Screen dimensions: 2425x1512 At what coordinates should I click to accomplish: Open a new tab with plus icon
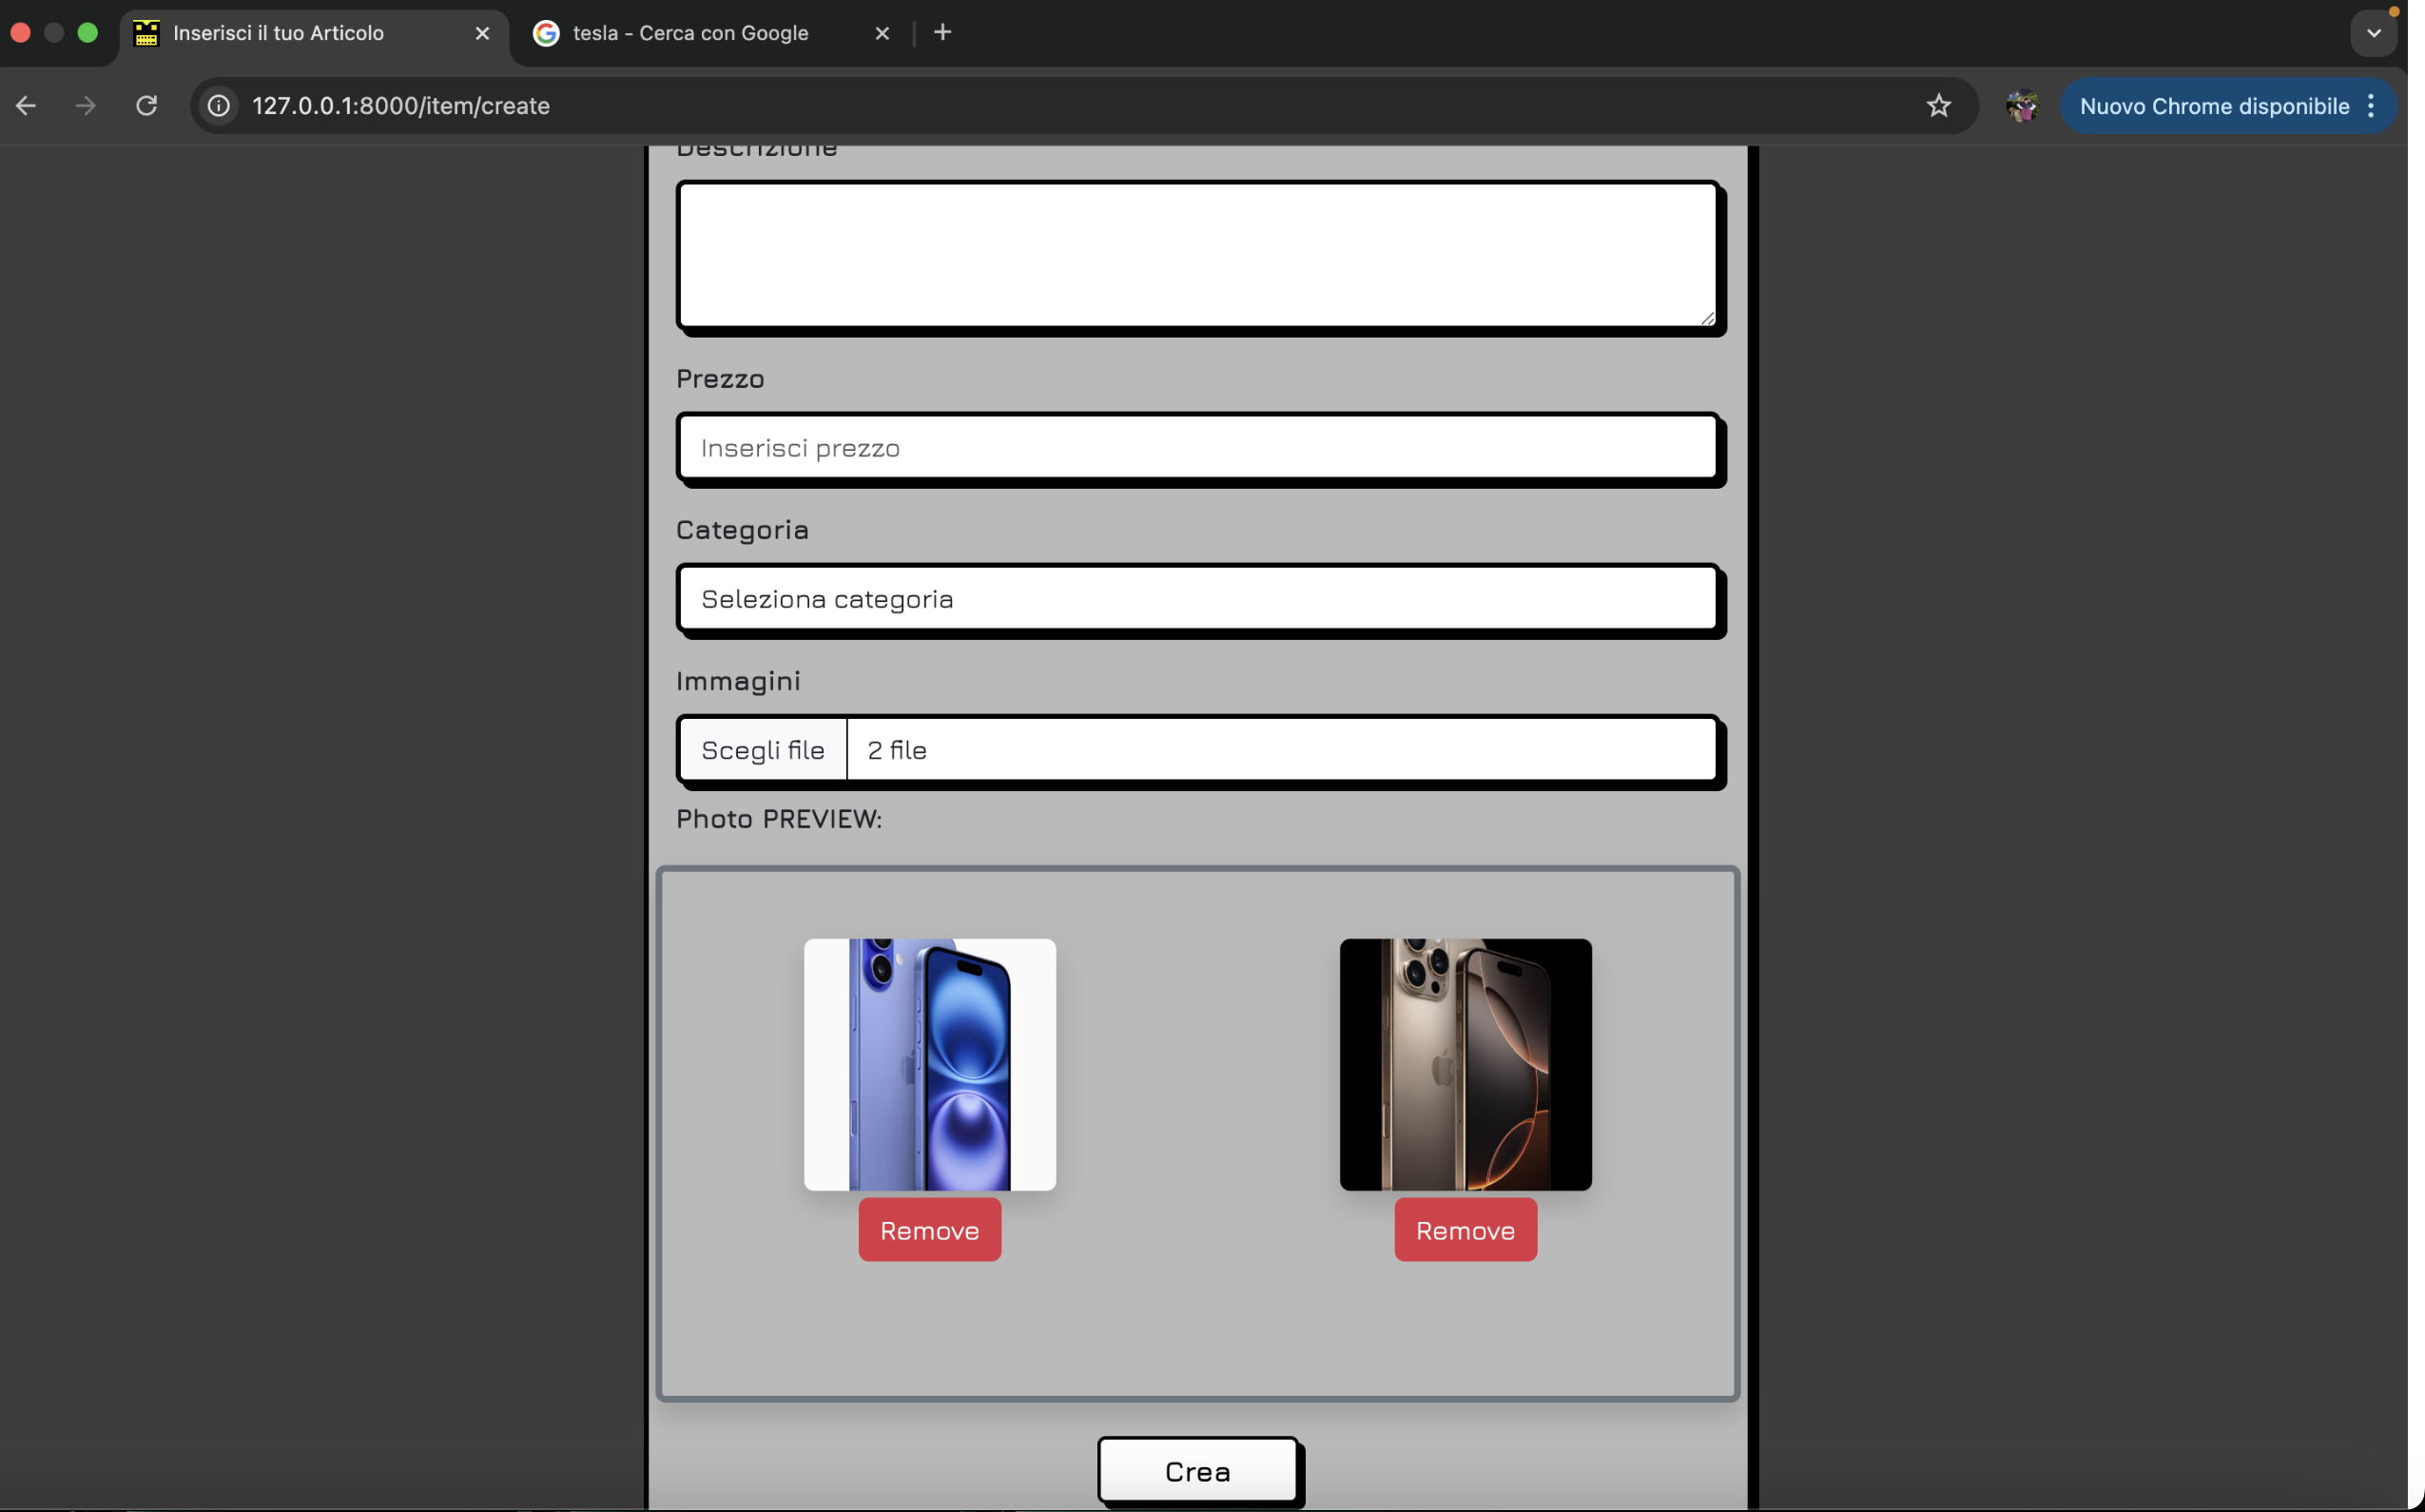pos(942,33)
